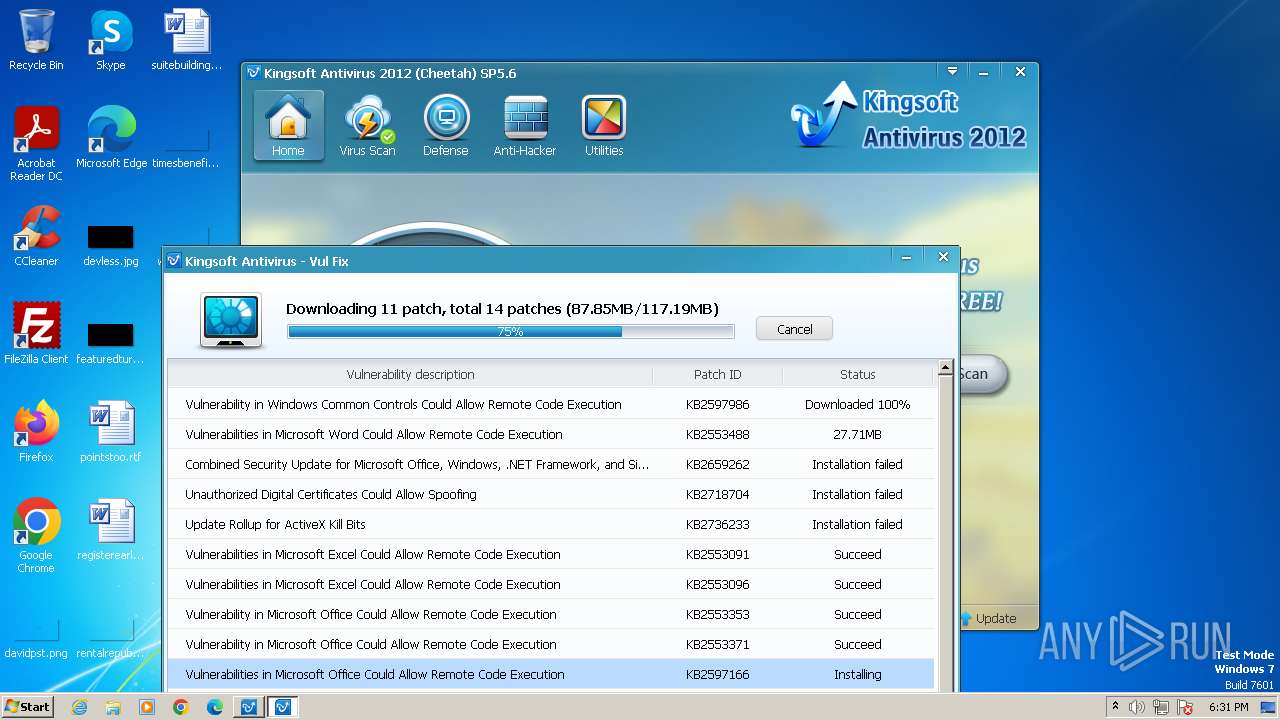The width and height of the screenshot is (1280, 720).
Task: Select the Microsoft Word vulnerabilities row
Action: point(551,434)
